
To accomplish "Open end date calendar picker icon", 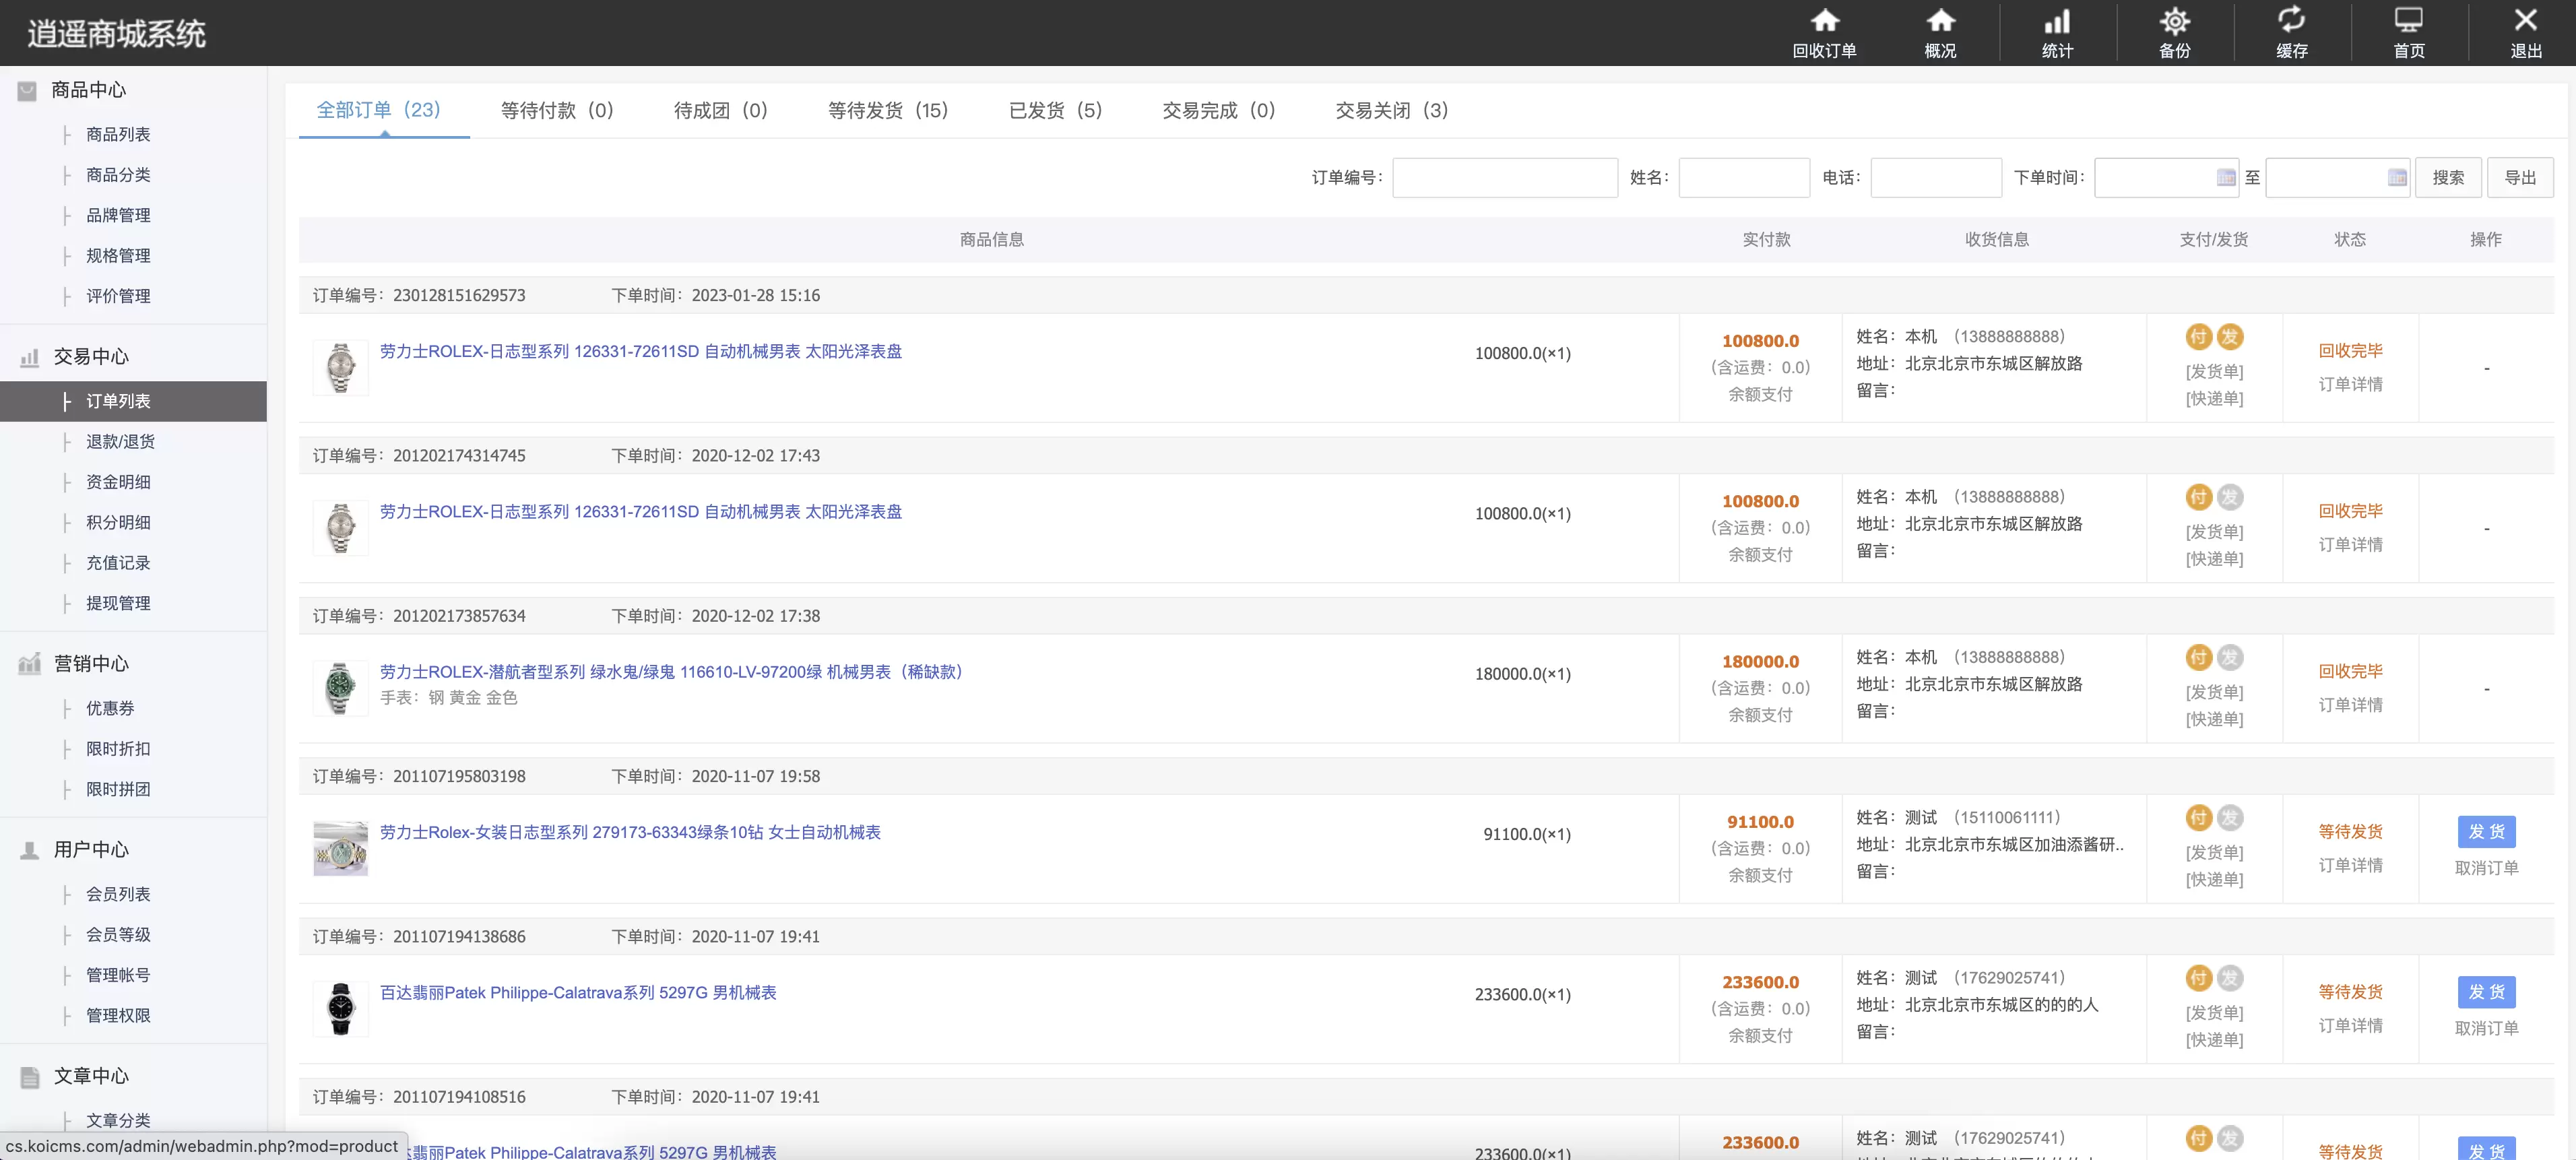I will coord(2397,178).
